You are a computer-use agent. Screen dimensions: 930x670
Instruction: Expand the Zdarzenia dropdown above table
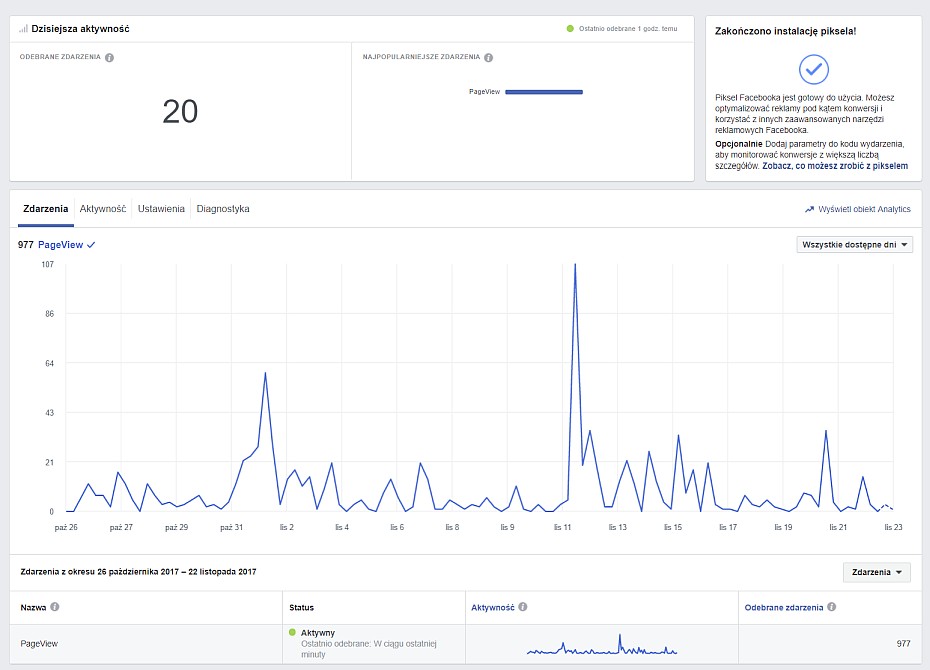(876, 572)
